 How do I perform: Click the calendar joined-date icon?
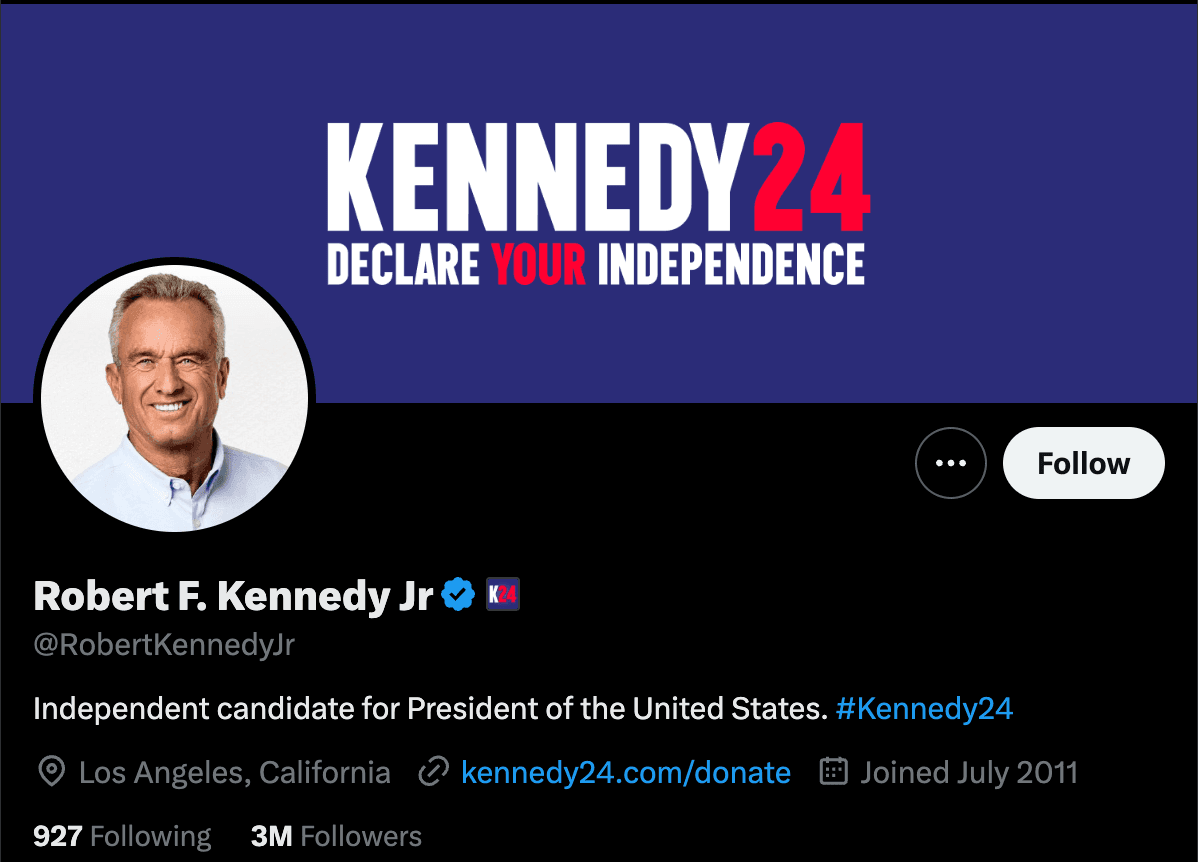[x=834, y=772]
